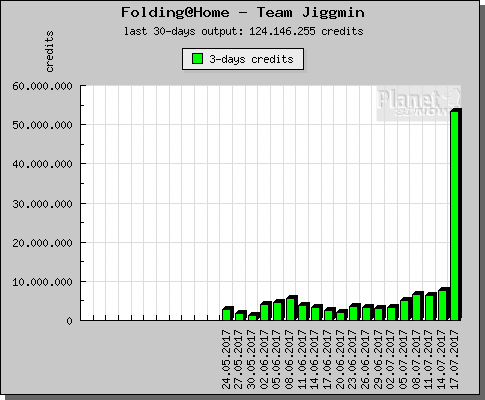Select the bar for 17.06.2017
485x400 pixels.
329,314
